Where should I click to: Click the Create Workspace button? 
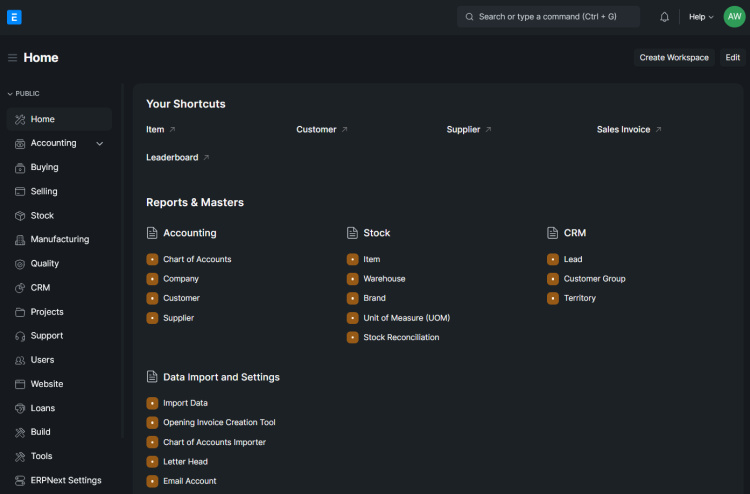[x=673, y=58]
